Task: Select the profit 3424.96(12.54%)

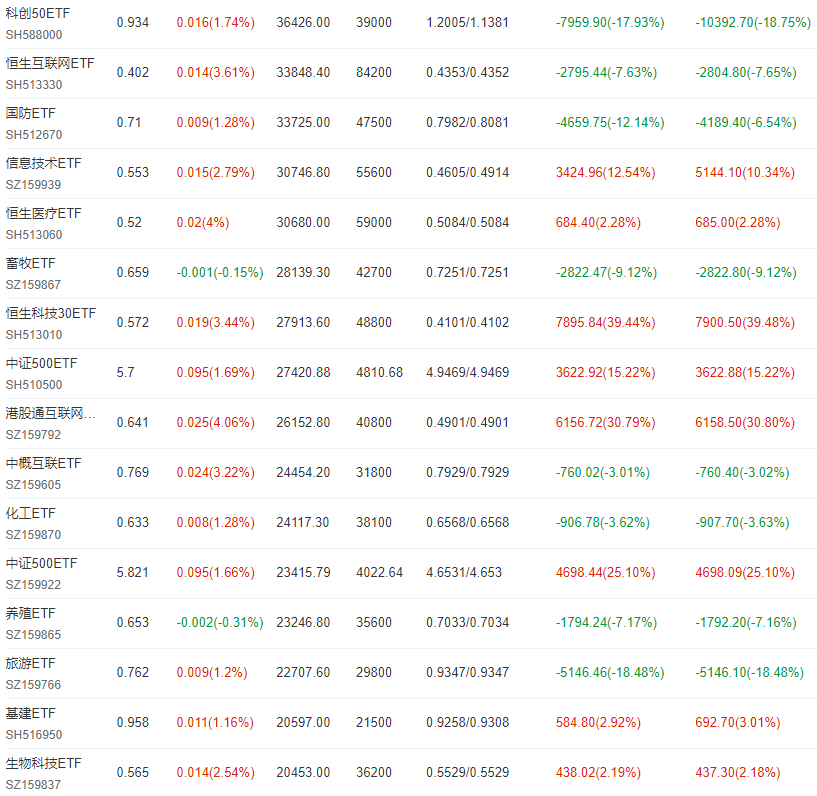Action: [605, 172]
